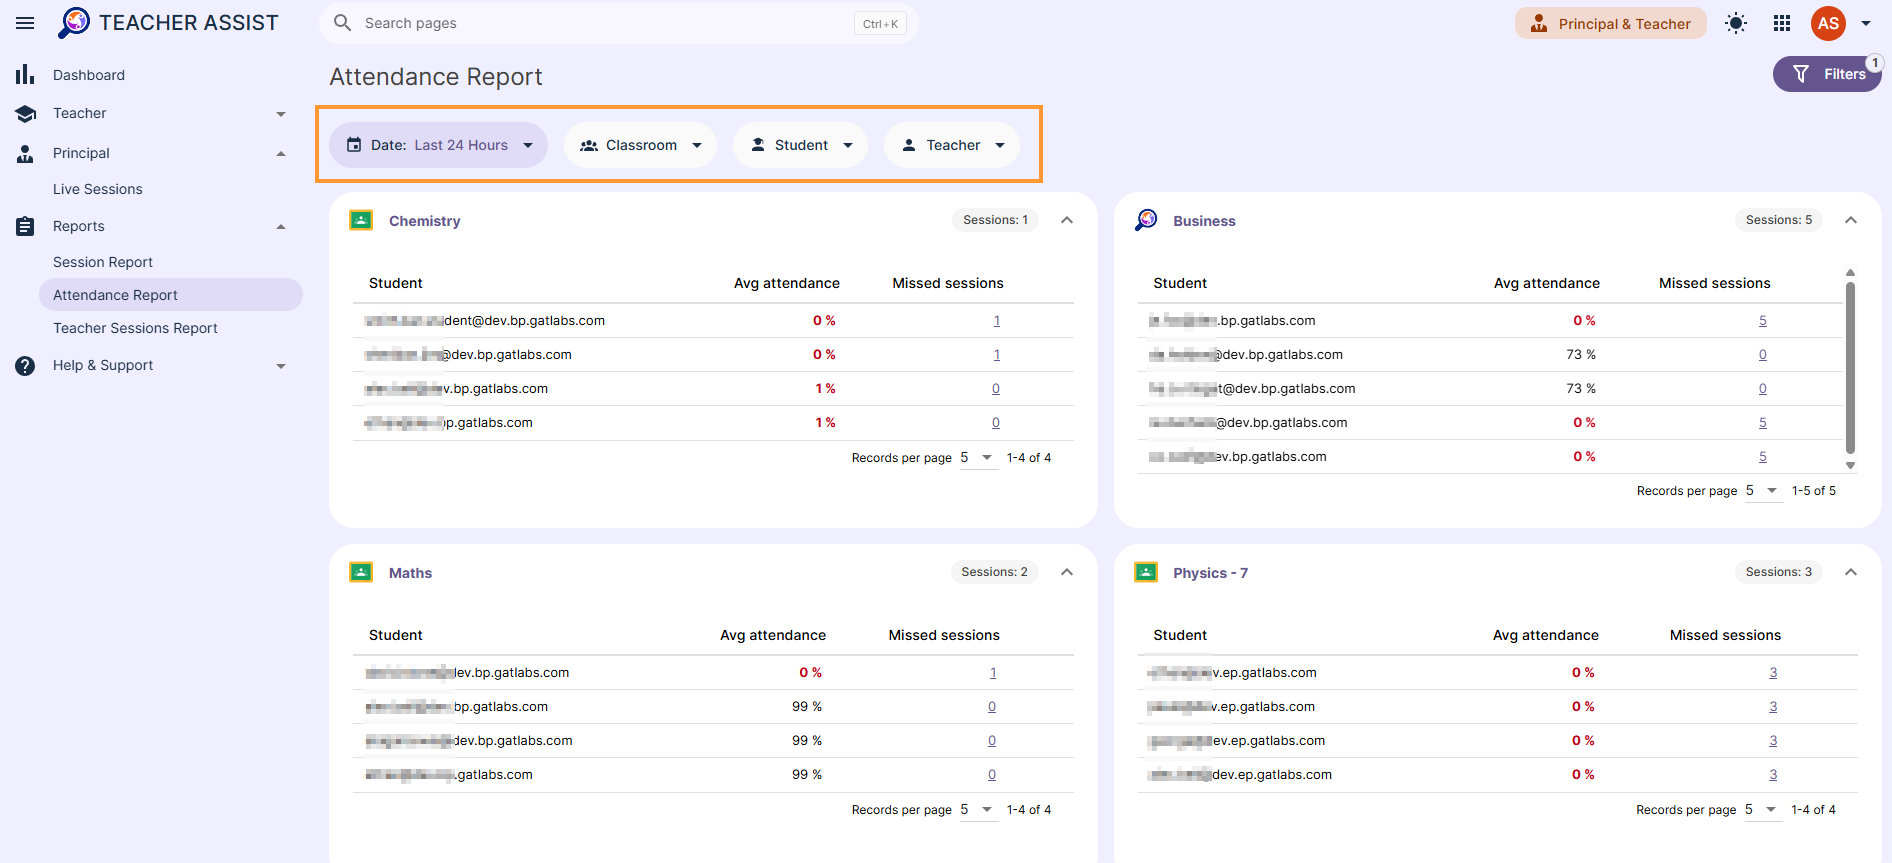Collapse the Physics - 7 card

[1851, 572]
